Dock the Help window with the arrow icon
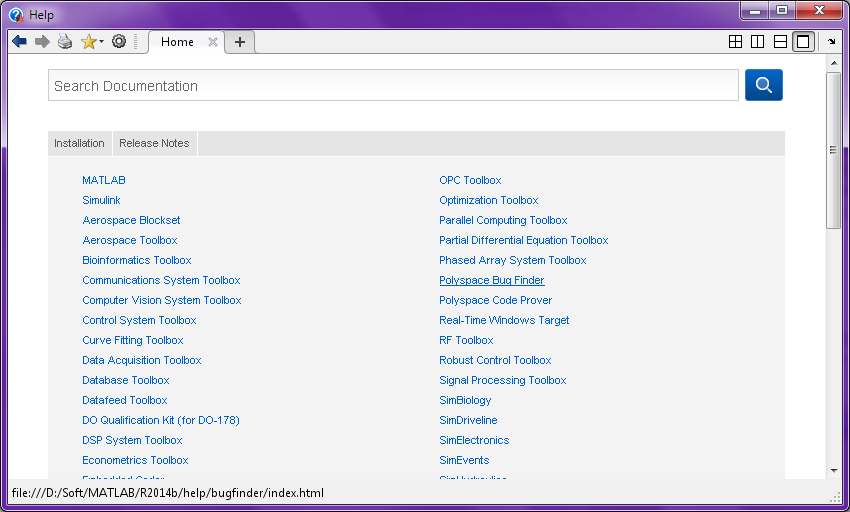Viewport: 850px width, 512px height. (832, 41)
